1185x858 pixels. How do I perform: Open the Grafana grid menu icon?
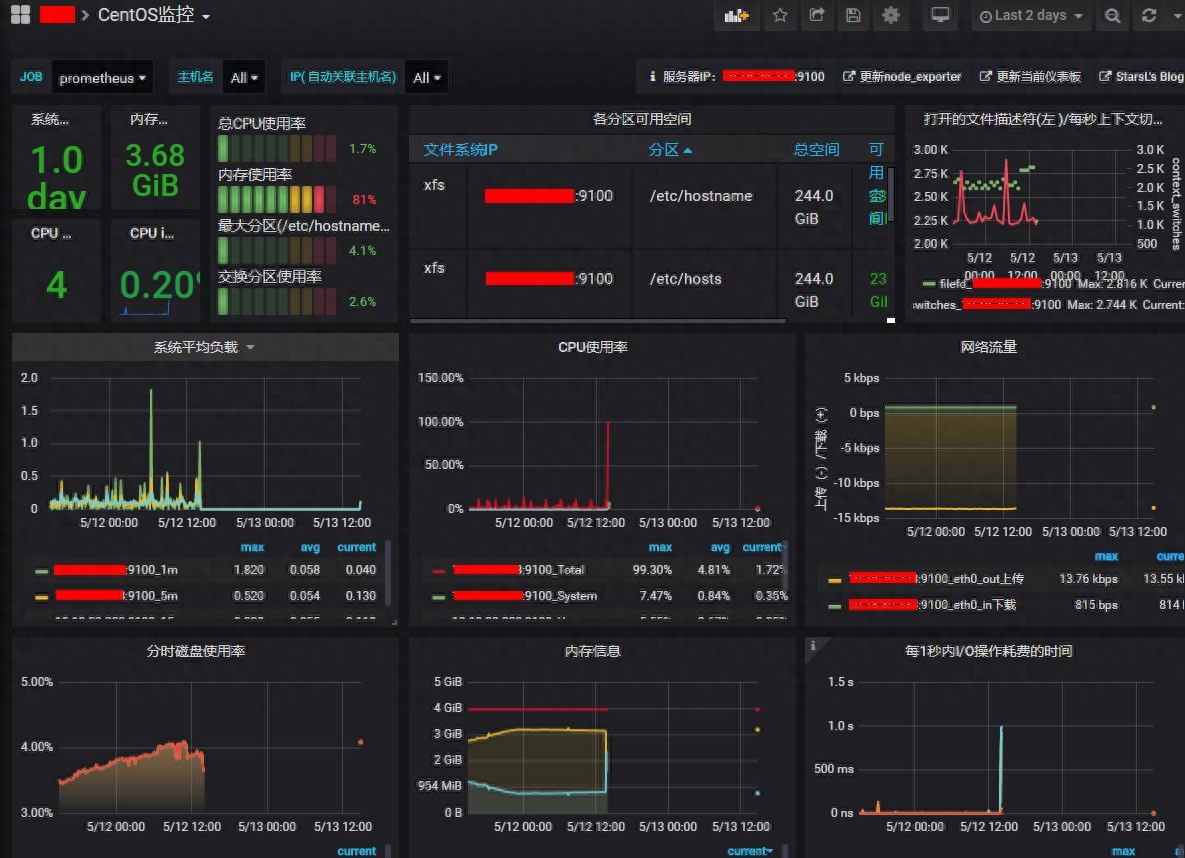(x=20, y=14)
